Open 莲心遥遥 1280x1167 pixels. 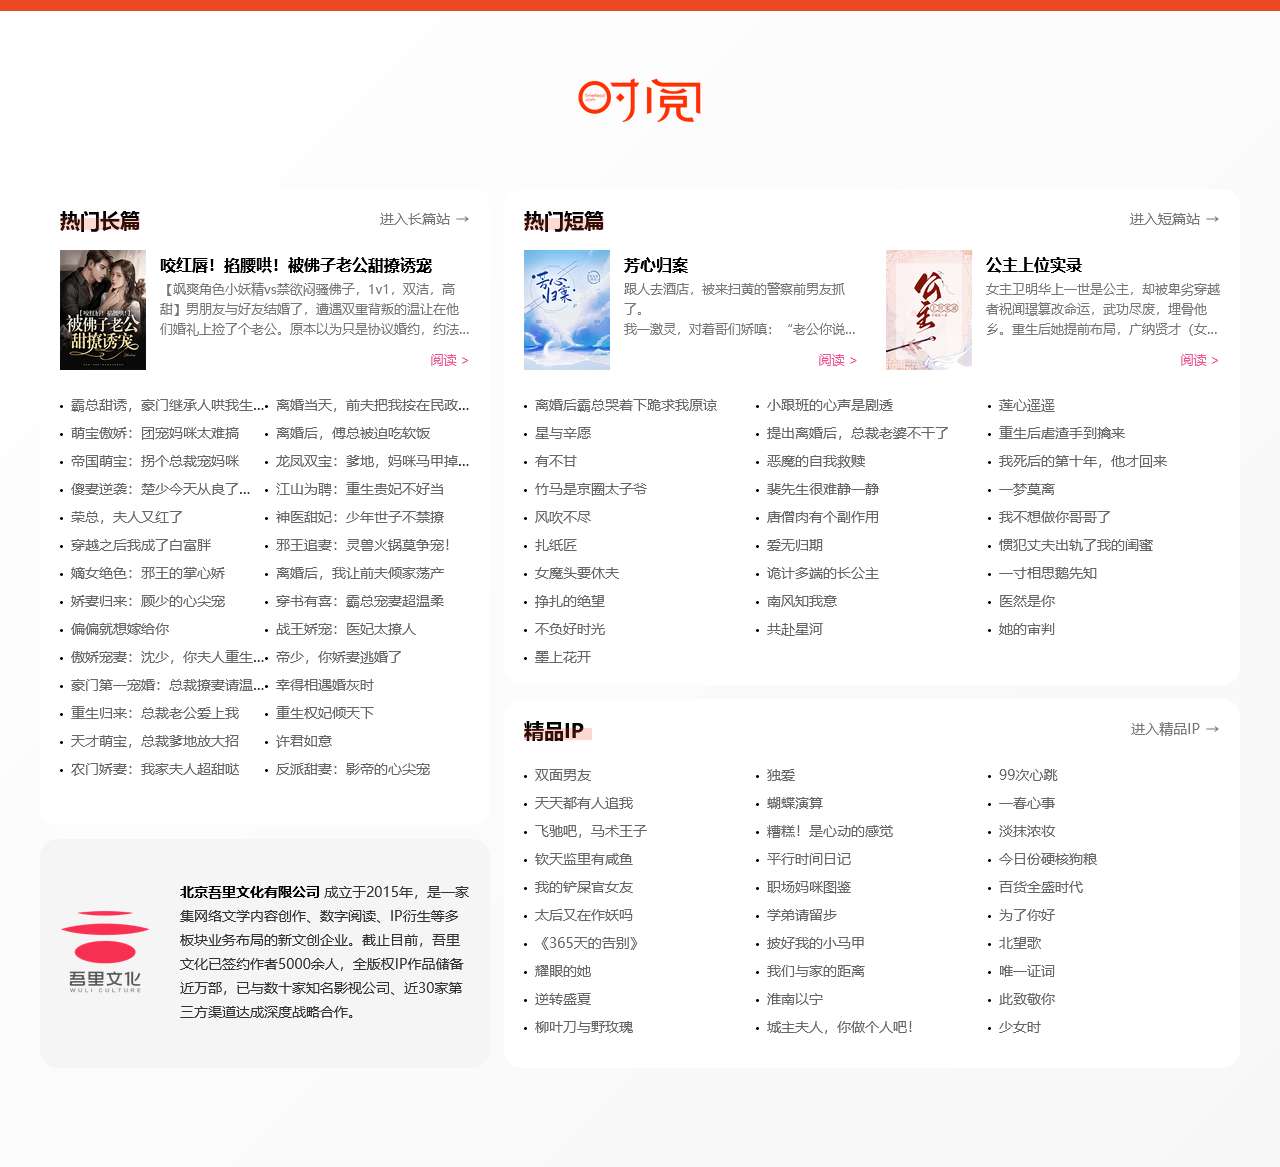pyautogui.click(x=1027, y=405)
